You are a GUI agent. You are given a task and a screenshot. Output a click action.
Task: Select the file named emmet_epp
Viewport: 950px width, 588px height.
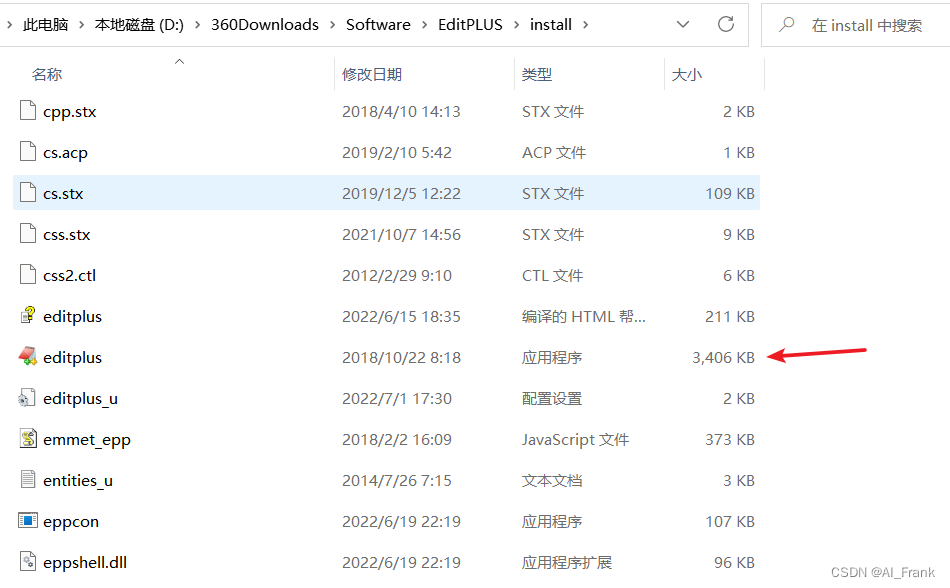coord(87,440)
